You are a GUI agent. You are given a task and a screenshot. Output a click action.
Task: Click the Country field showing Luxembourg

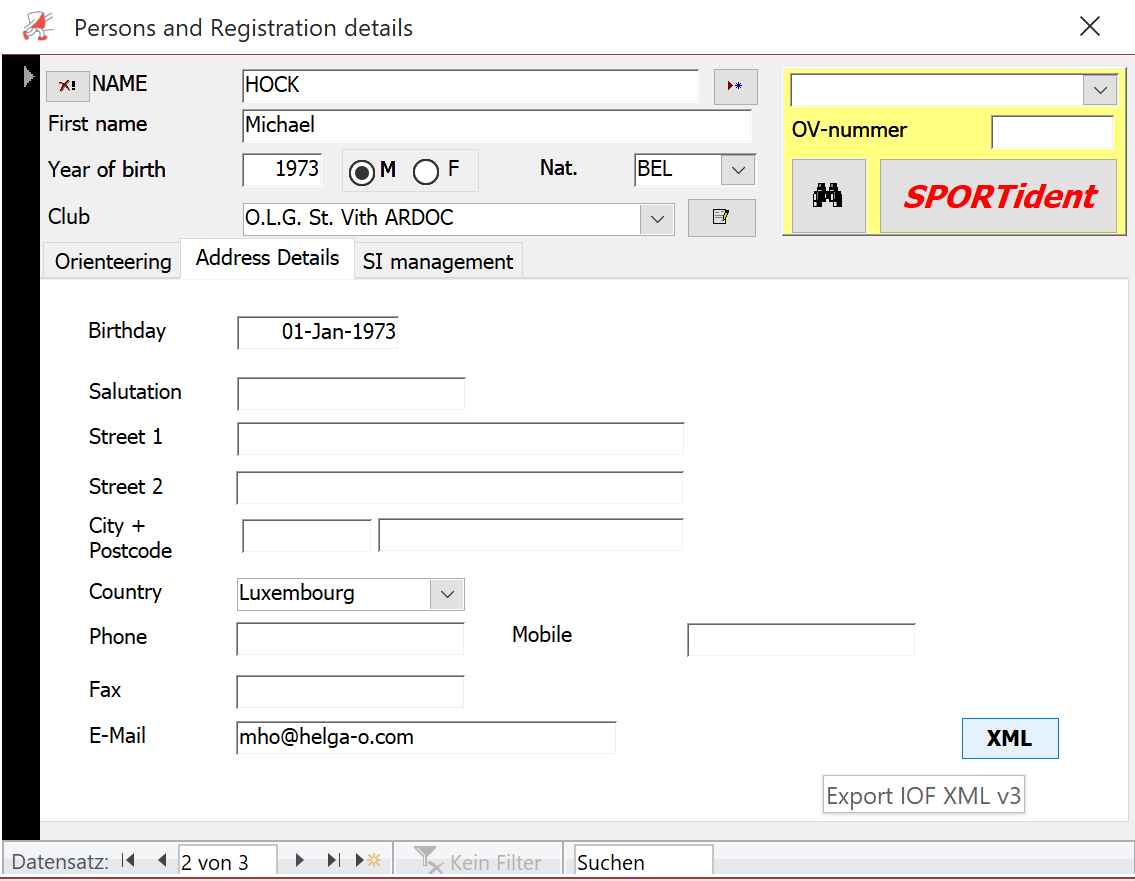click(334, 594)
